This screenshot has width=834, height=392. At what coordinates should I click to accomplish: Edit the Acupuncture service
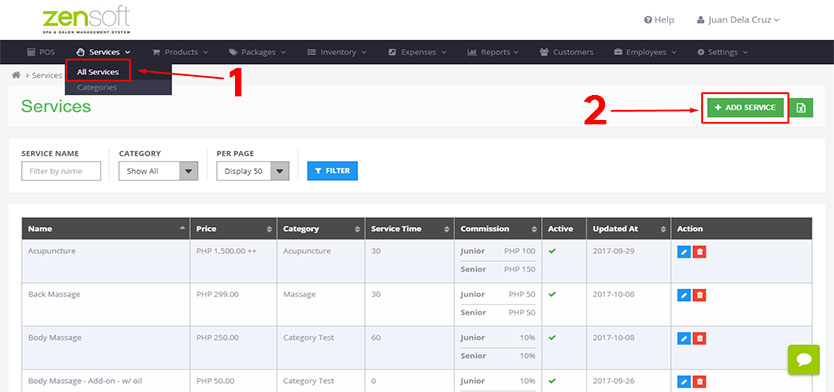click(x=684, y=252)
